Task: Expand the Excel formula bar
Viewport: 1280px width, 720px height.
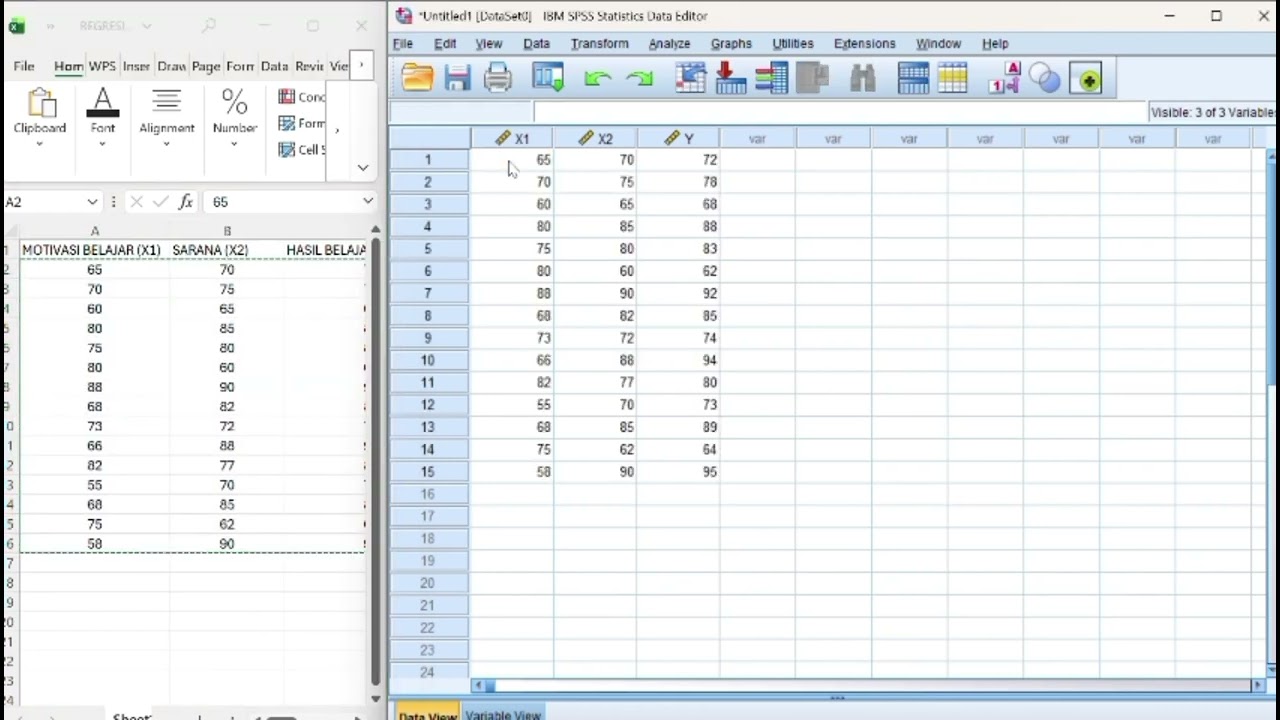Action: [x=368, y=202]
